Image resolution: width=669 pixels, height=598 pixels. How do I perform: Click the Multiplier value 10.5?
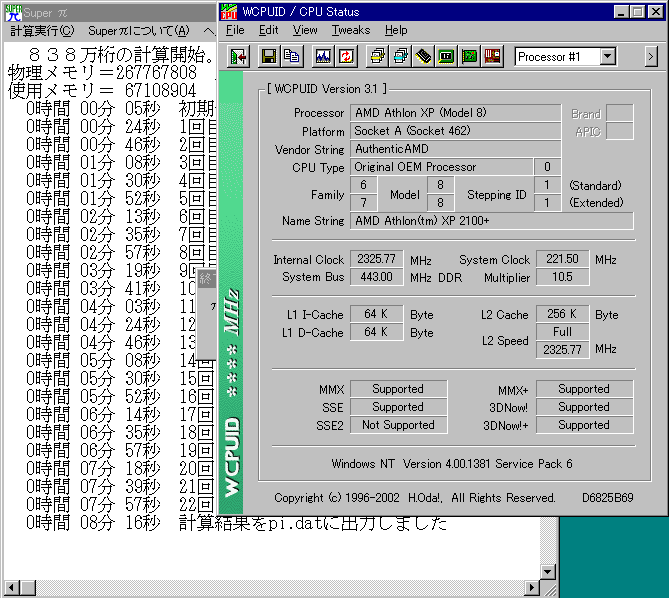click(x=562, y=277)
